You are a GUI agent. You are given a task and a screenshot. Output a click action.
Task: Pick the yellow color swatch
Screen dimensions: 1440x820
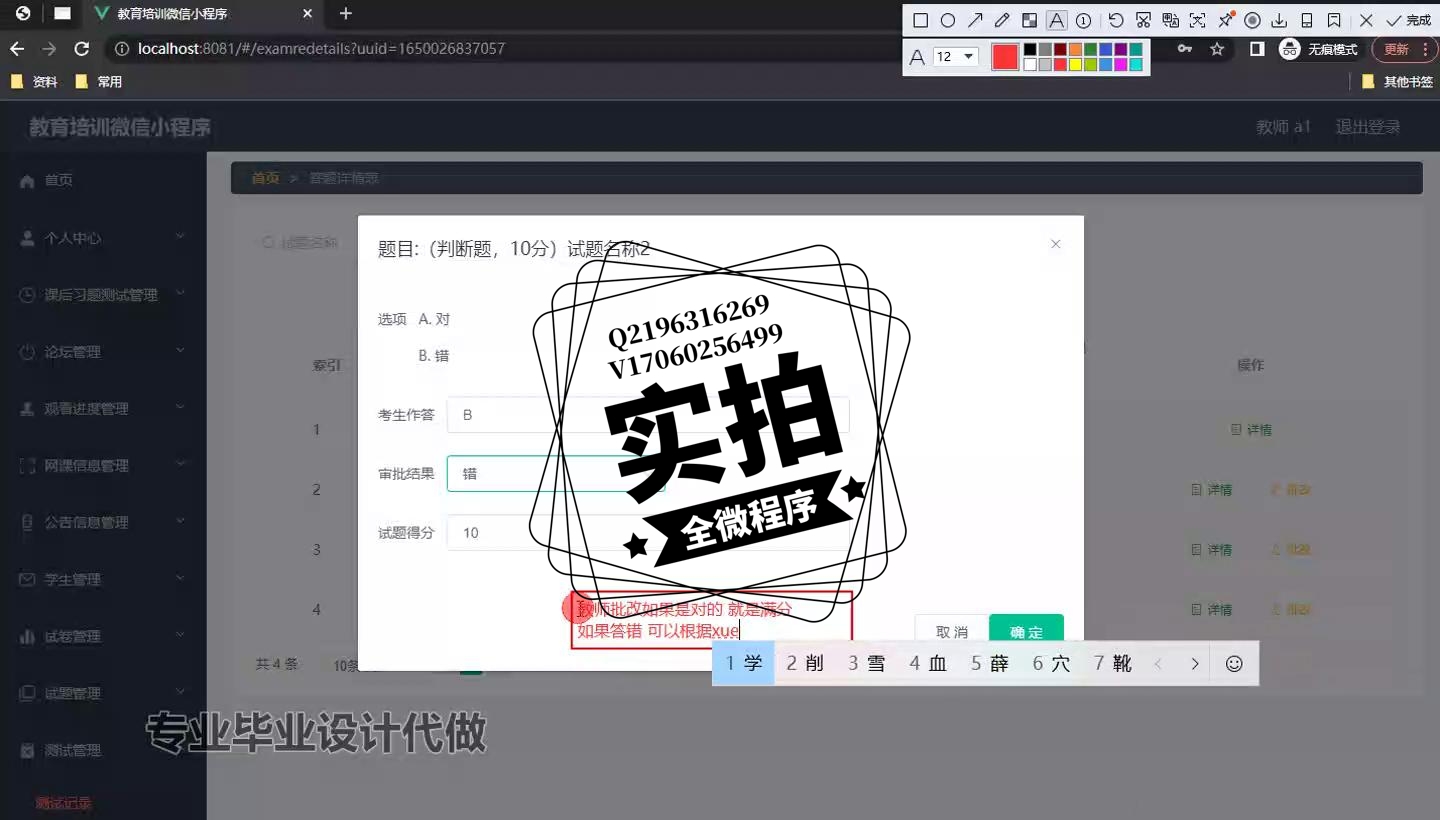[x=1076, y=65]
